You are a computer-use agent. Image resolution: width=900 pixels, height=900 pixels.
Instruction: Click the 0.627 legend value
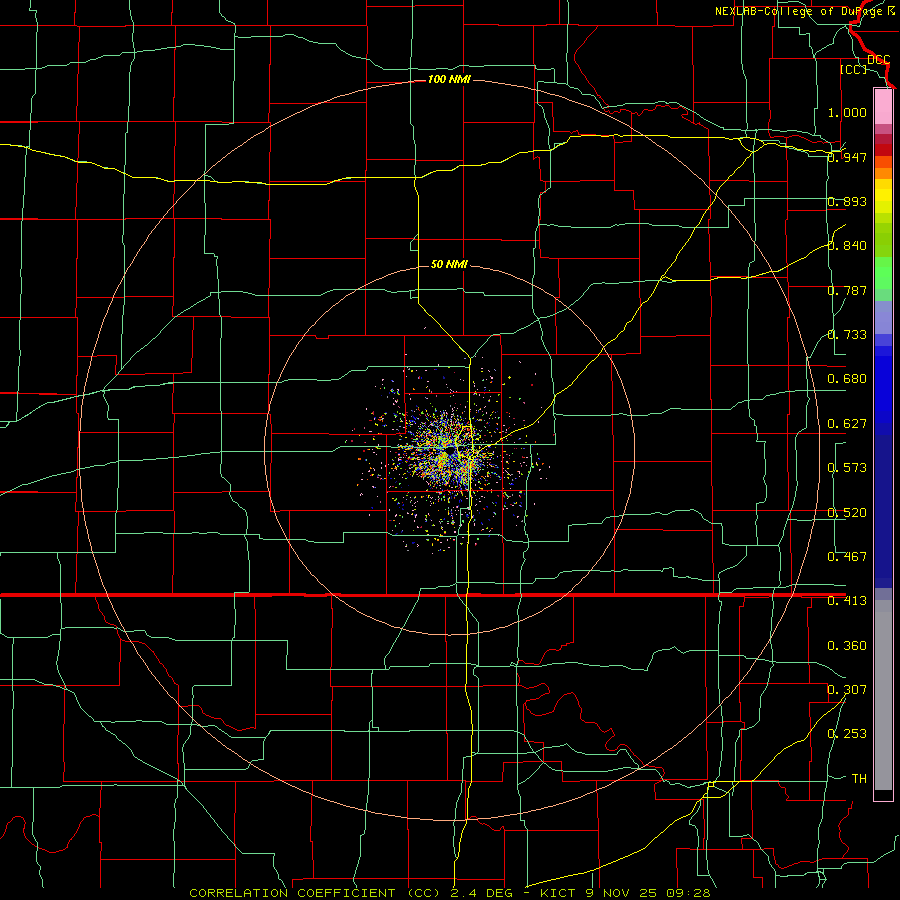point(847,424)
